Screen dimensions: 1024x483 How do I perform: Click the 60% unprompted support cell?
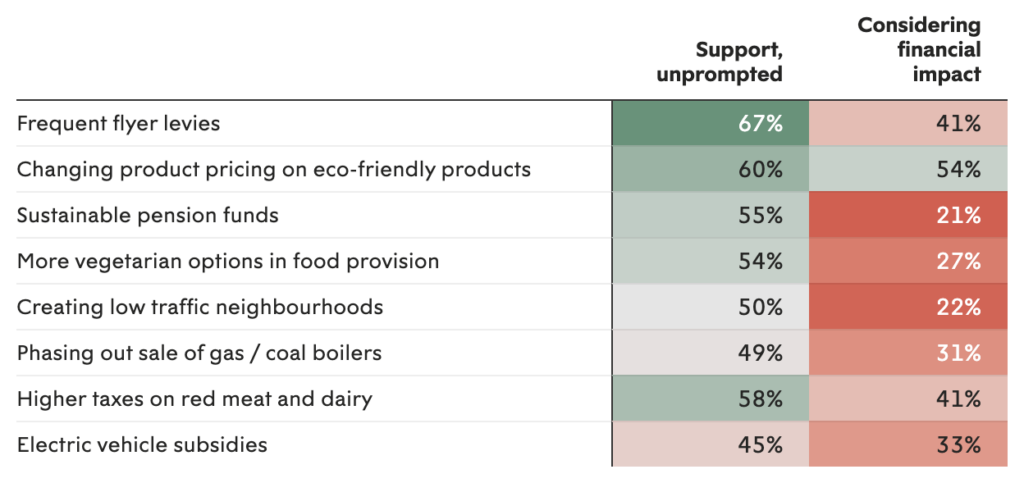click(x=710, y=169)
